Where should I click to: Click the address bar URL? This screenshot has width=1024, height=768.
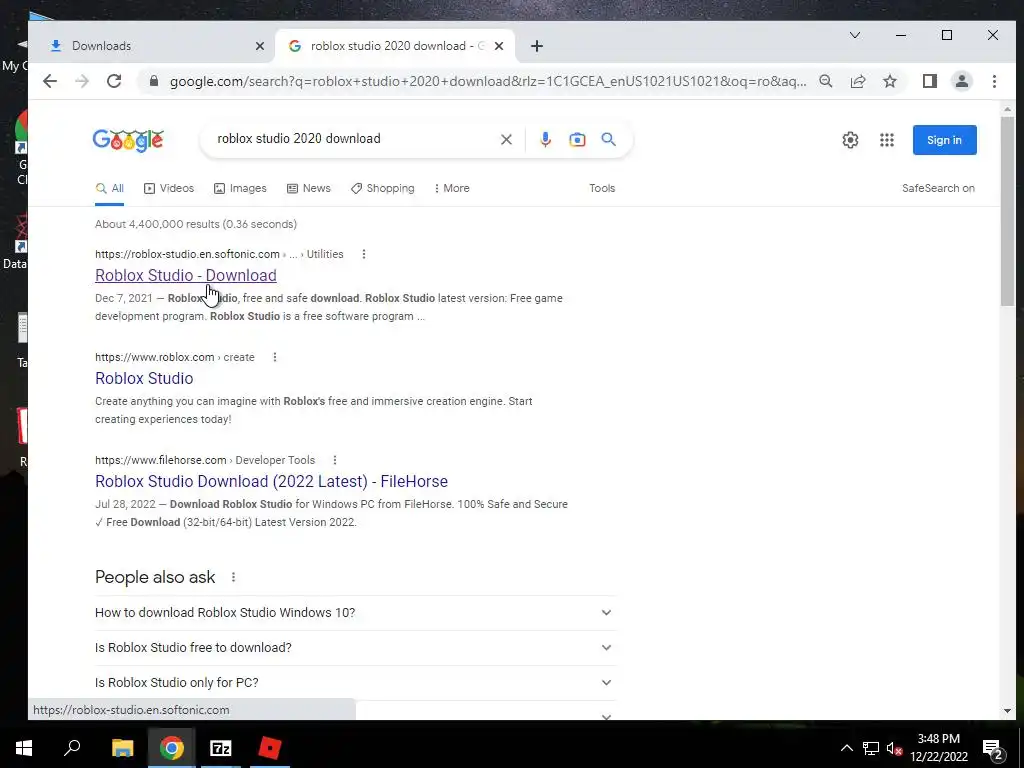click(x=487, y=81)
